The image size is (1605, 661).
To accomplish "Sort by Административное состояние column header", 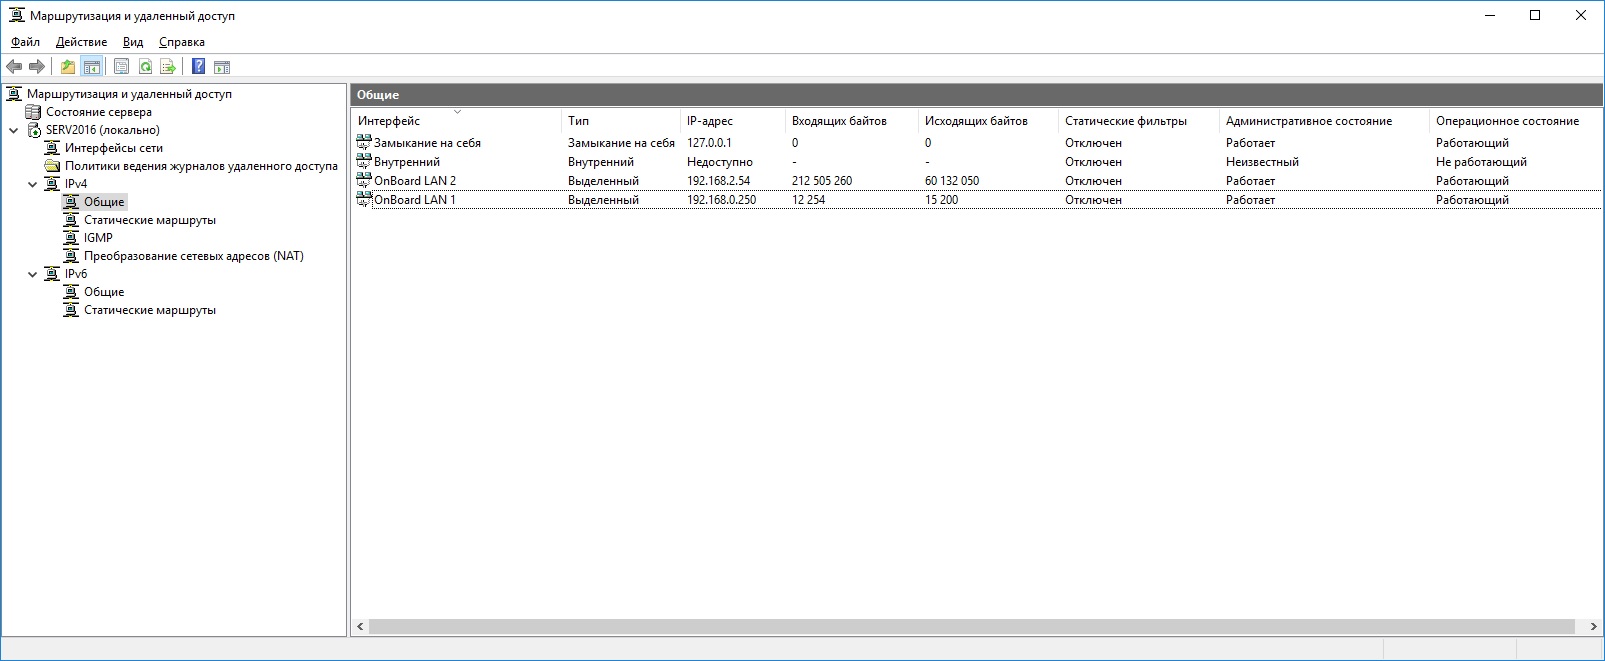I will coord(1324,121).
